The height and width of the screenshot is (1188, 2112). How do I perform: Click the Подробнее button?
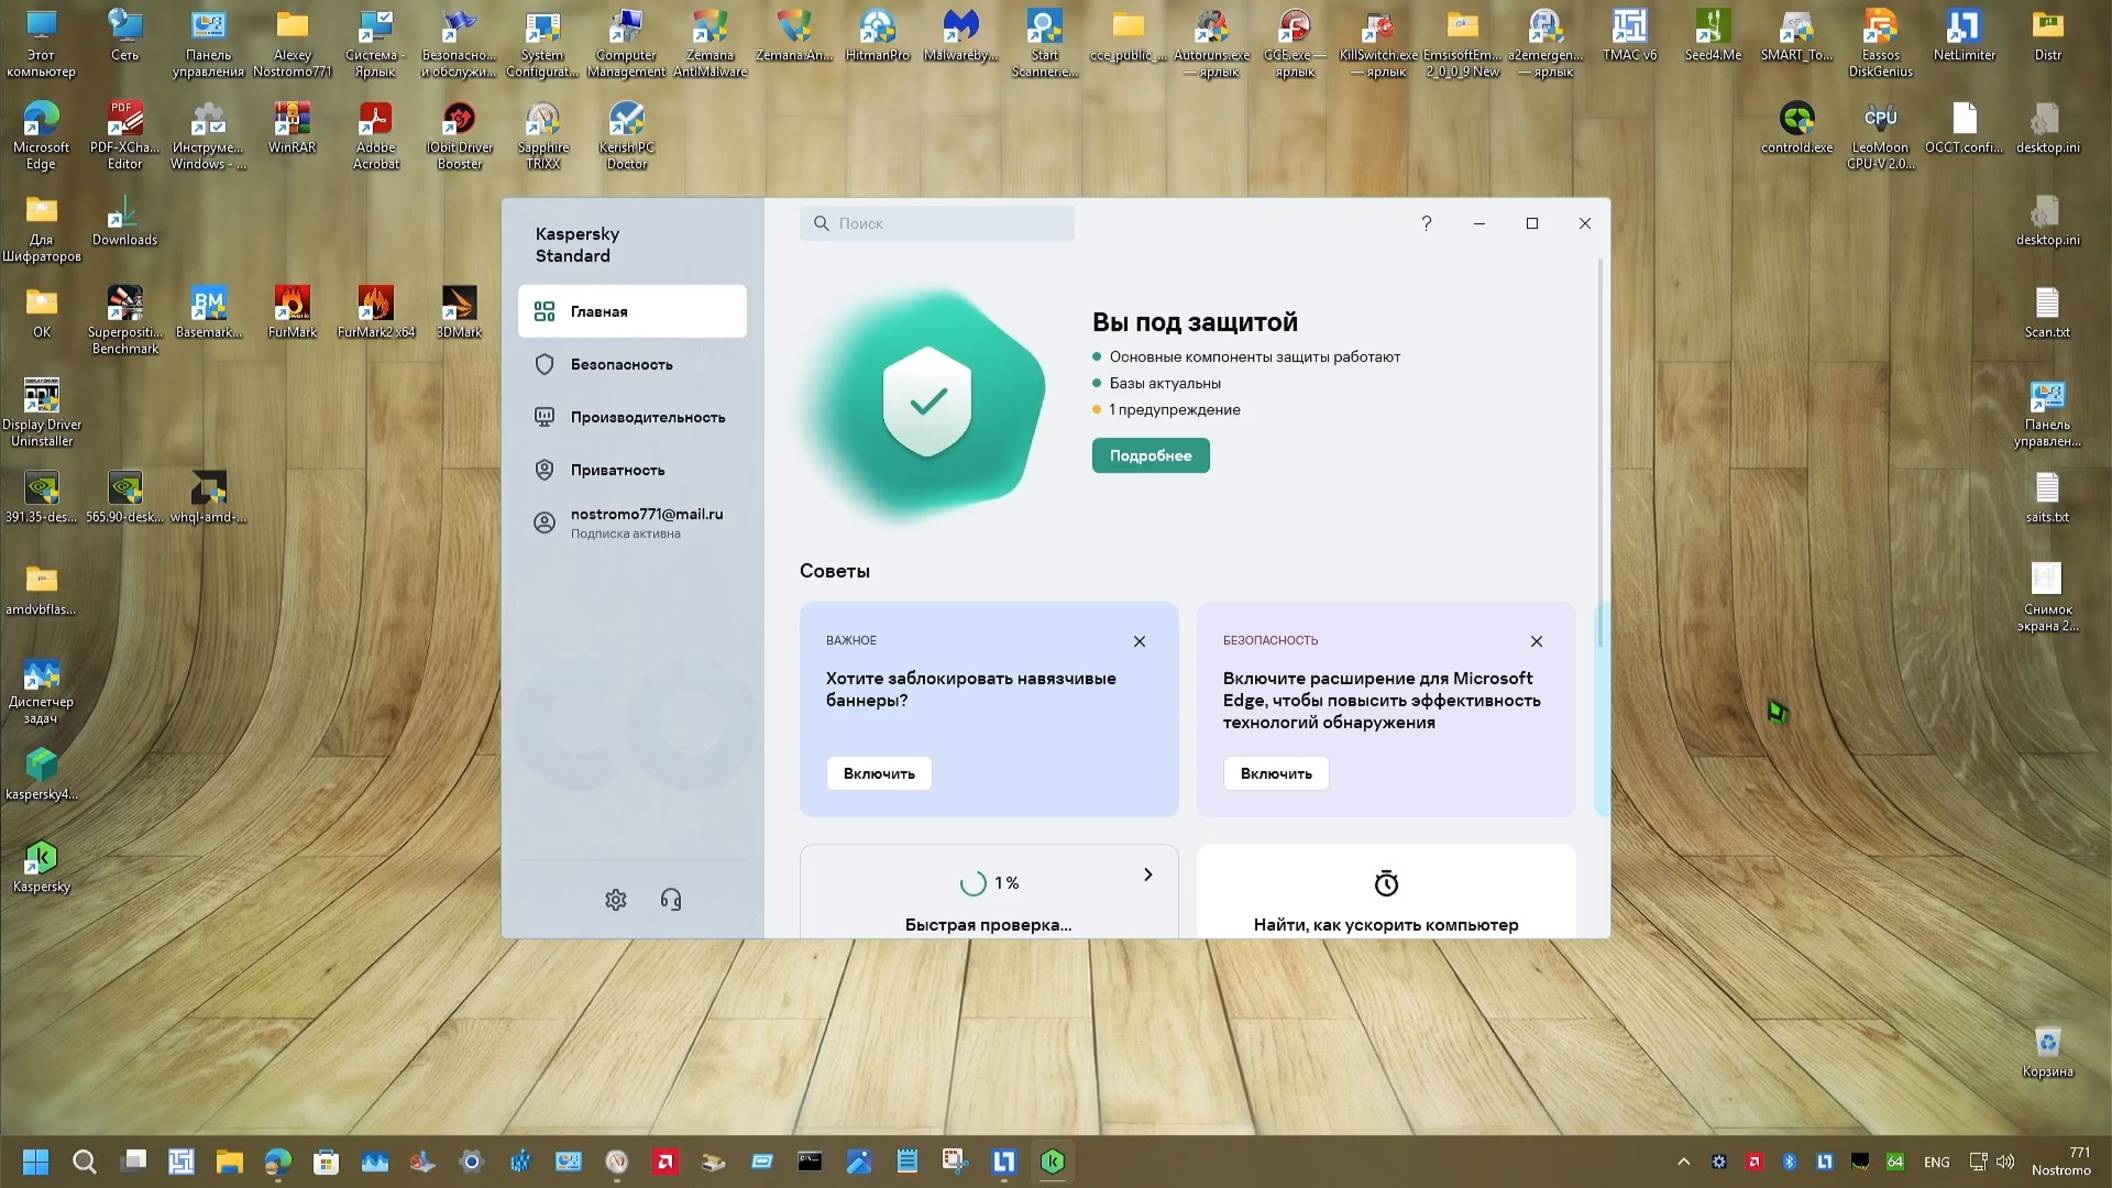coord(1150,456)
